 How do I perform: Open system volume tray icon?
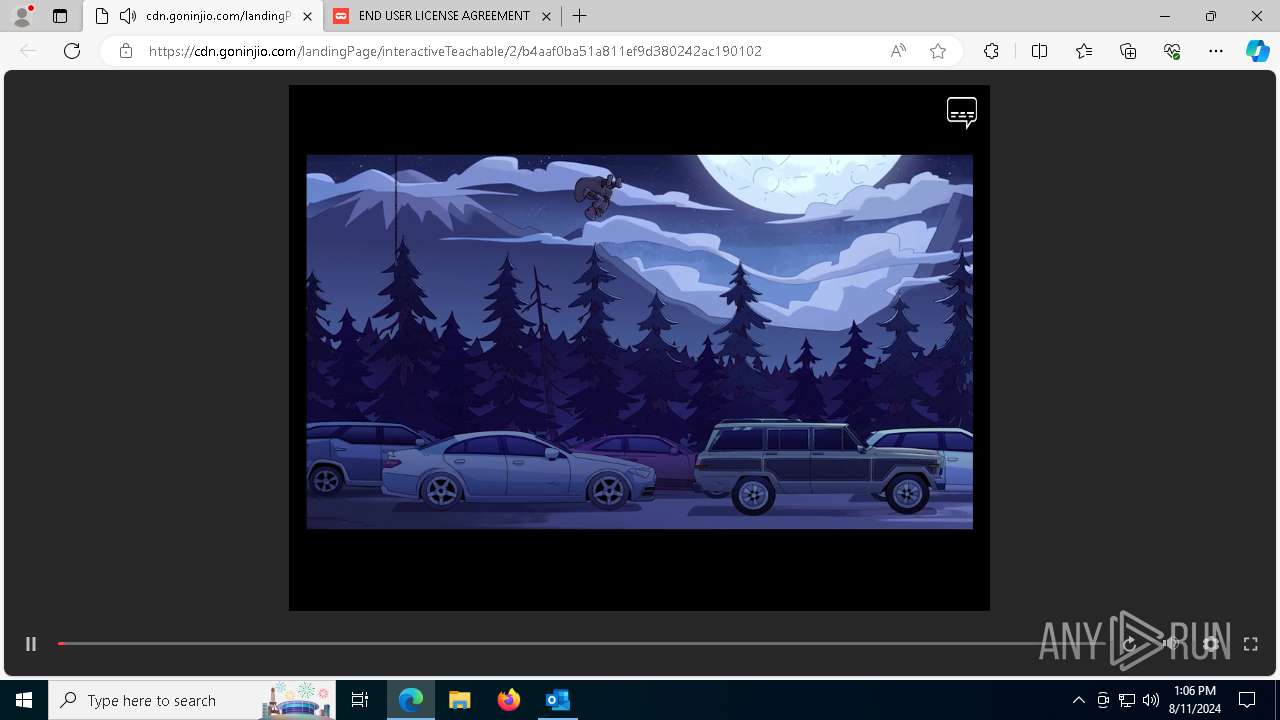[x=1151, y=700]
